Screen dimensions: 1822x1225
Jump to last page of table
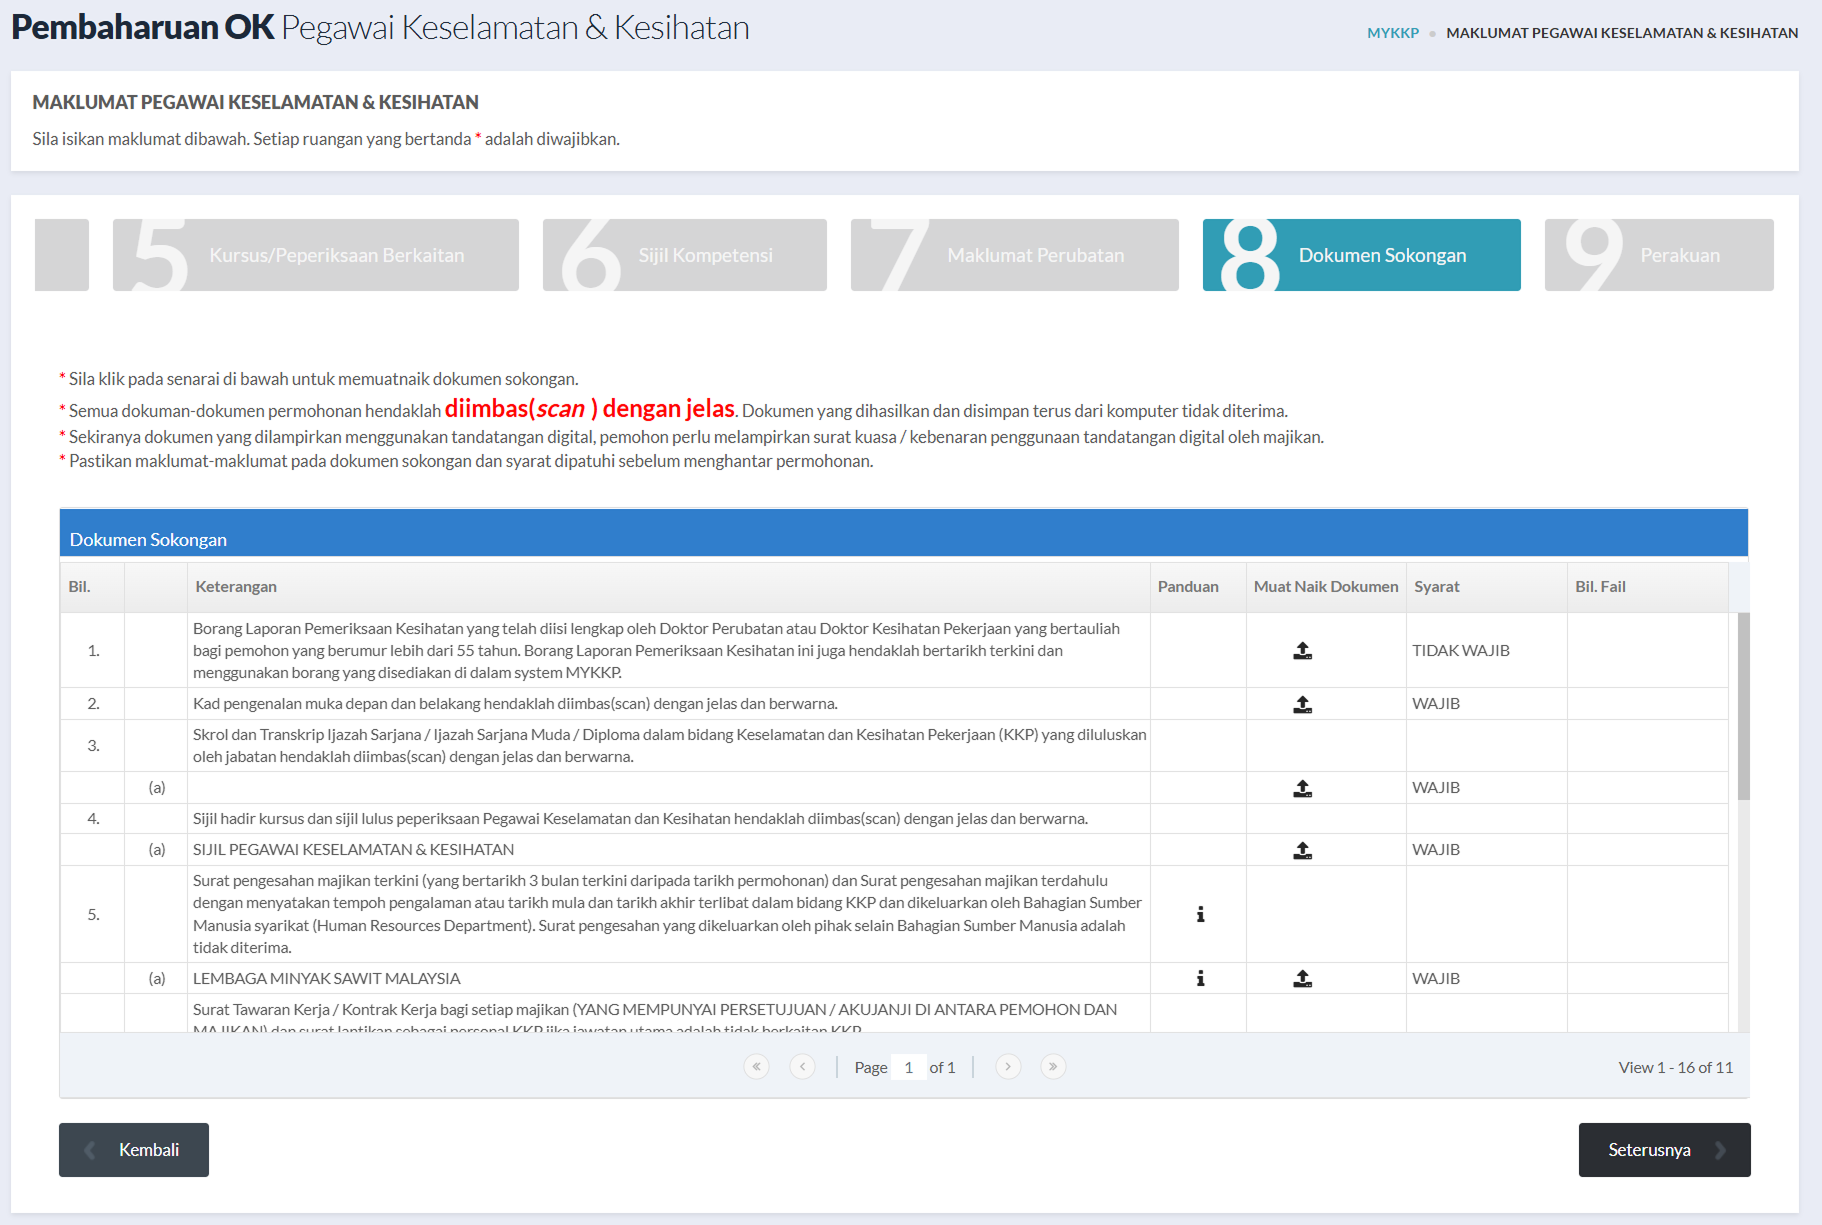tap(1053, 1067)
